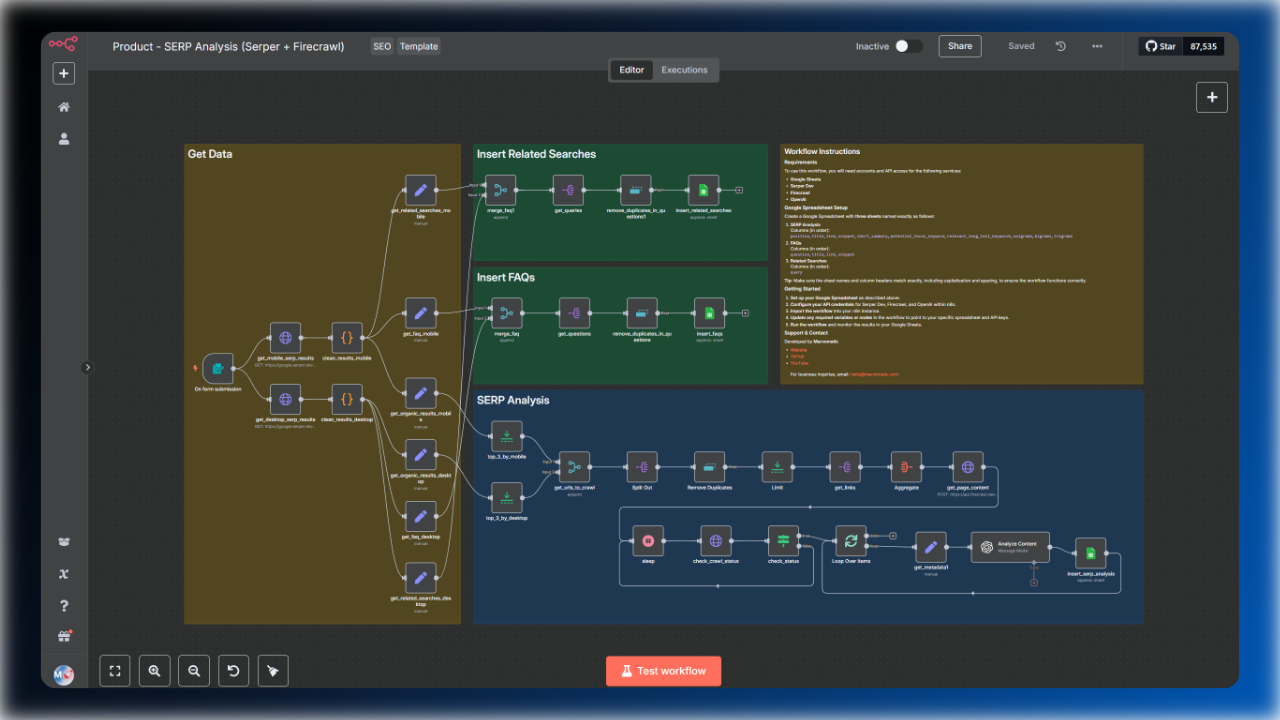The height and width of the screenshot is (720, 1280).
Task: Select the merge_faq merge node
Action: [506, 313]
